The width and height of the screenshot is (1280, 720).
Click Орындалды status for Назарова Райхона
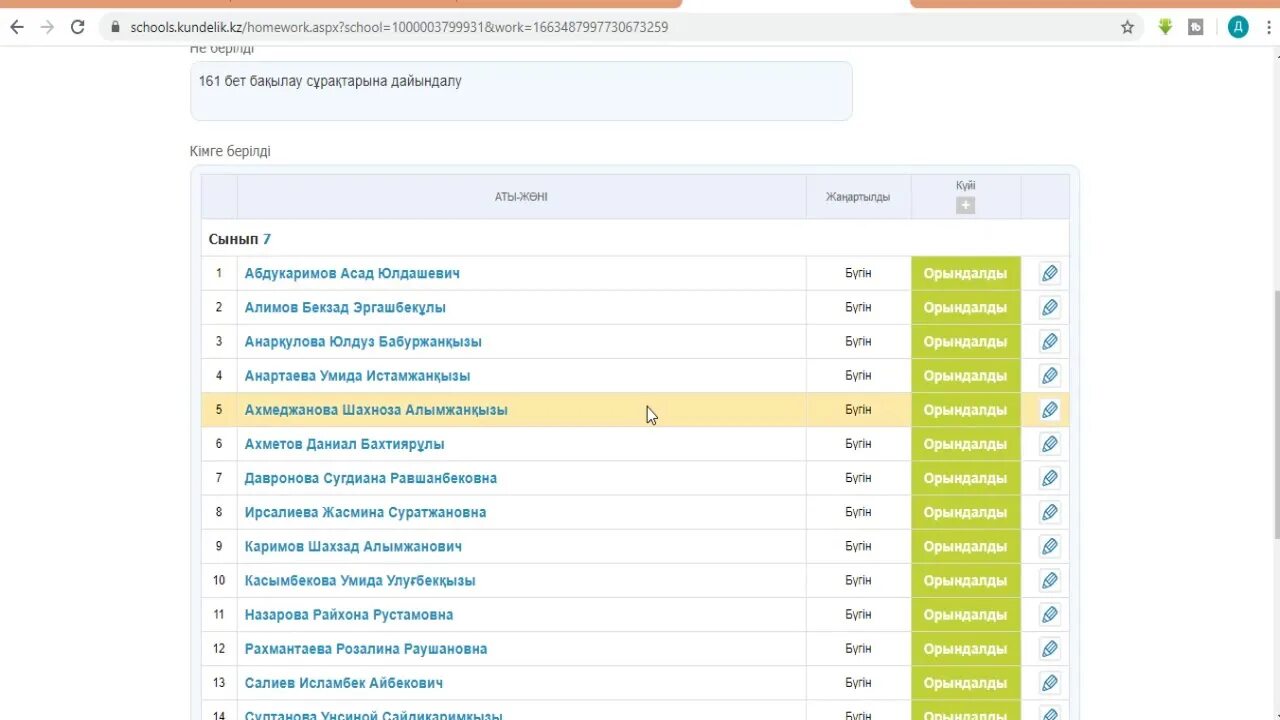965,614
